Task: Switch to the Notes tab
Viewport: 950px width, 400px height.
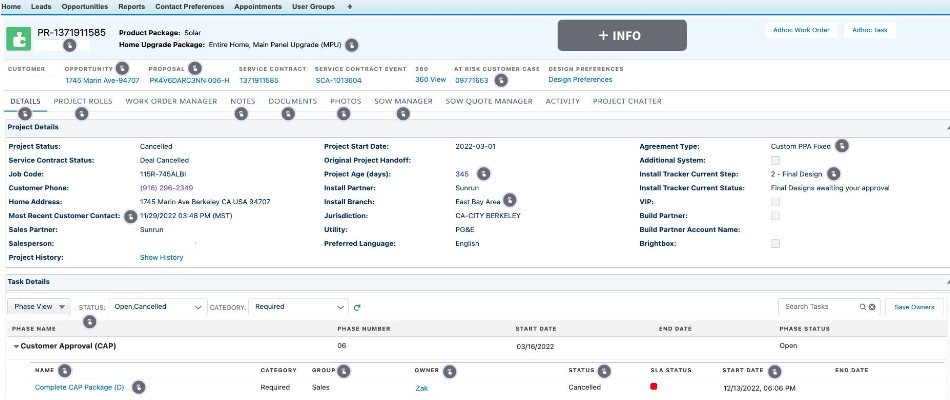Action: (243, 101)
